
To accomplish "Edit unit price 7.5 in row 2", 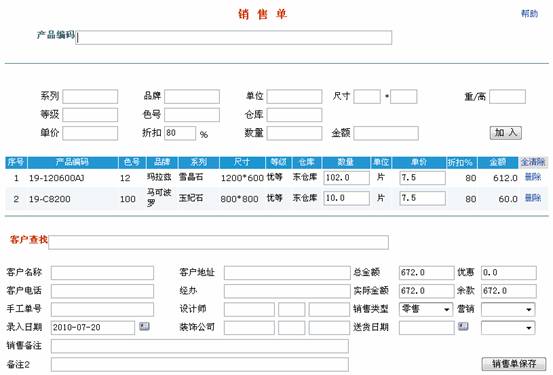I will [423, 198].
